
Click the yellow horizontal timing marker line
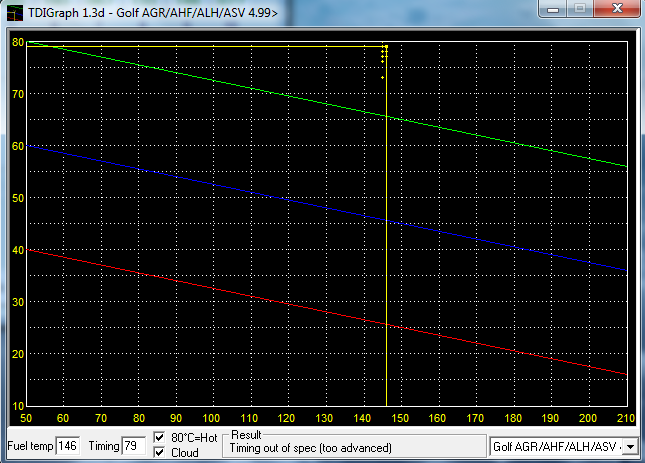click(200, 46)
